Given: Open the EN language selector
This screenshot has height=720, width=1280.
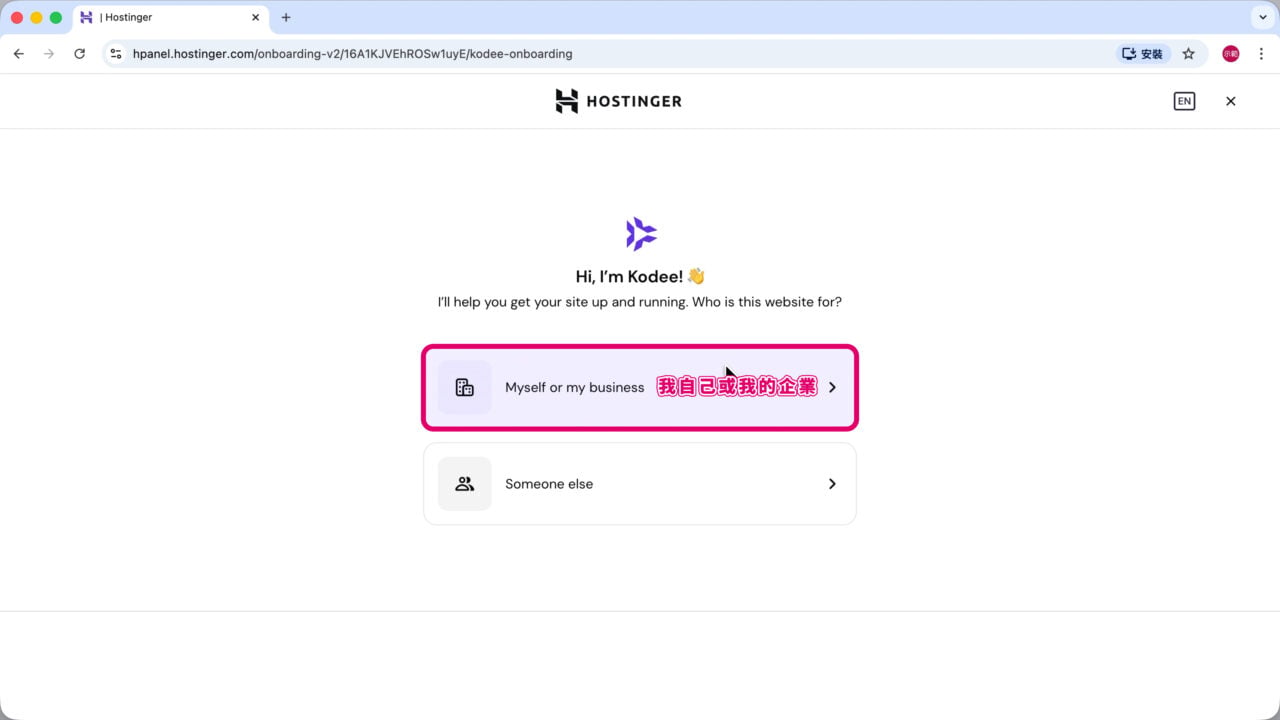Looking at the screenshot, I should 1184,101.
